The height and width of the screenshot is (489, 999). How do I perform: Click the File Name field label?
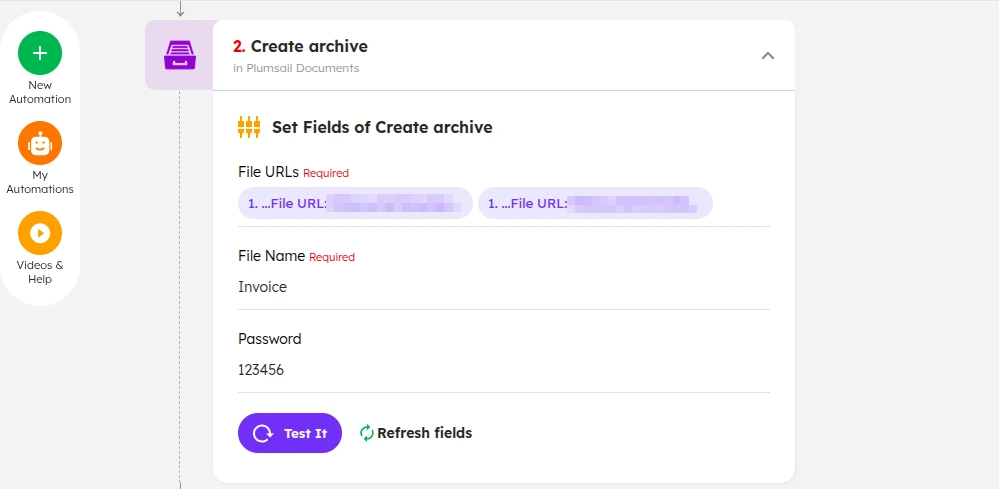pos(271,256)
